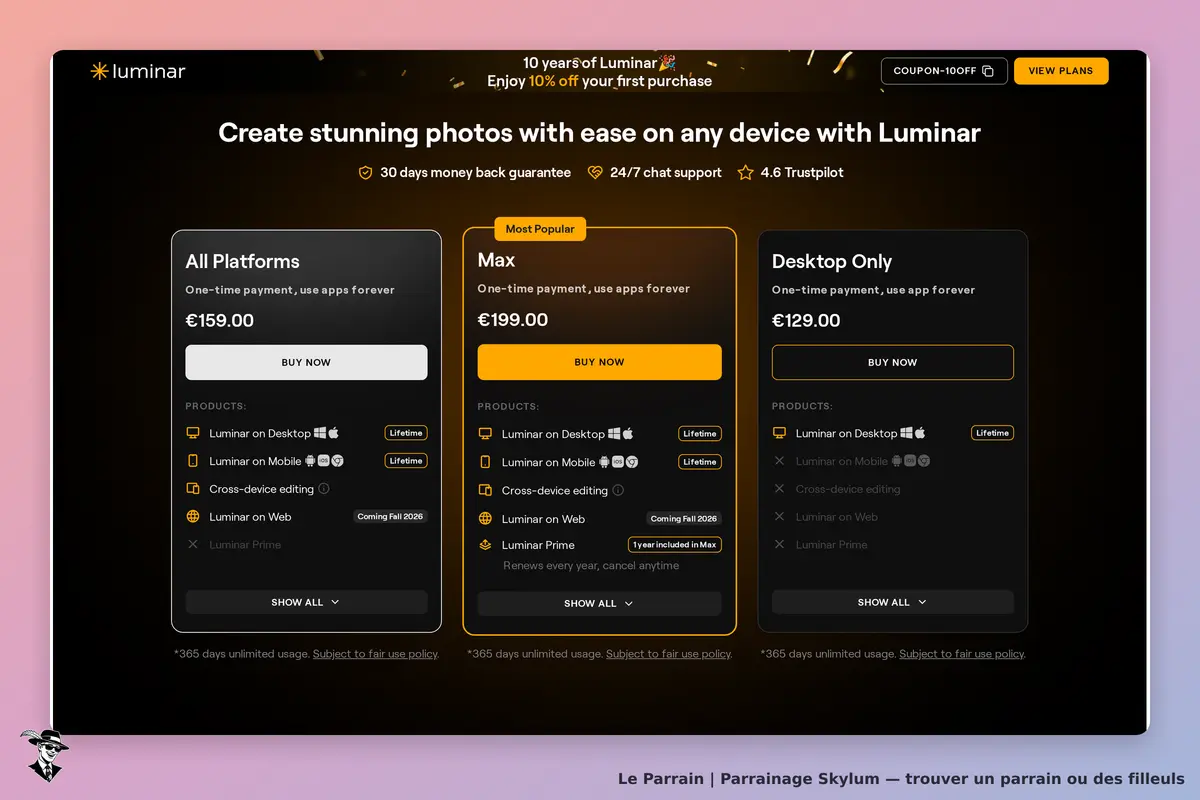
Task: Click Windows logo icon in All Platforms desktop row
Action: coord(320,433)
